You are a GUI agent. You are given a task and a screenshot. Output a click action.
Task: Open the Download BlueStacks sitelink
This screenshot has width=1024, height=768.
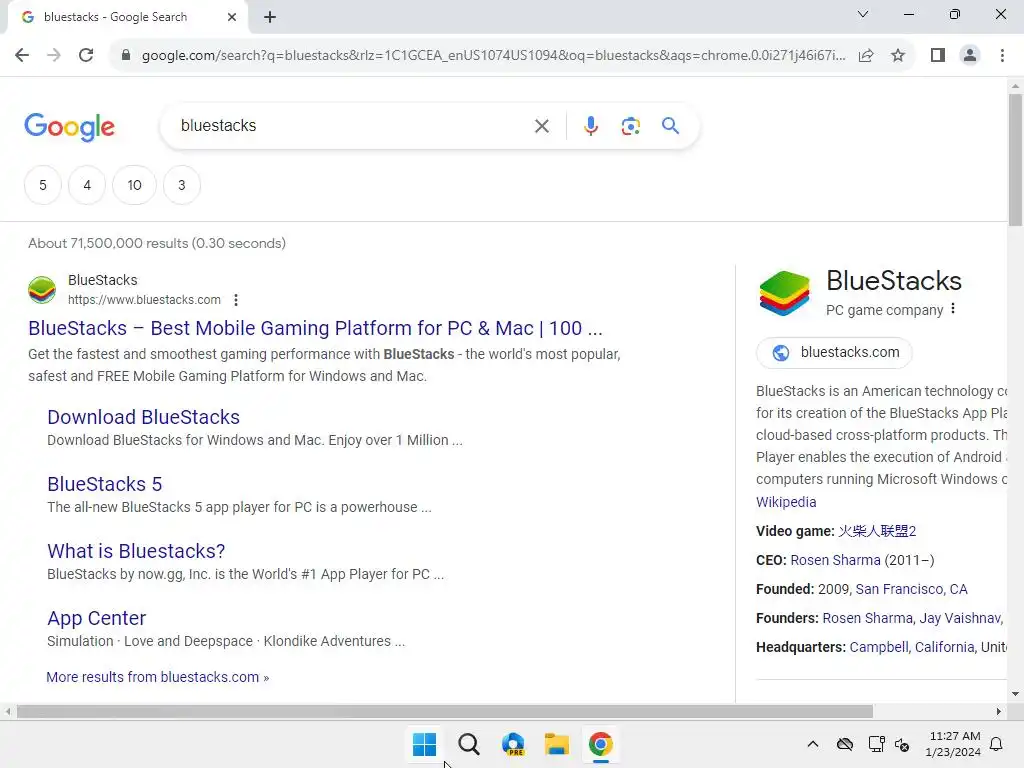pyautogui.click(x=144, y=417)
